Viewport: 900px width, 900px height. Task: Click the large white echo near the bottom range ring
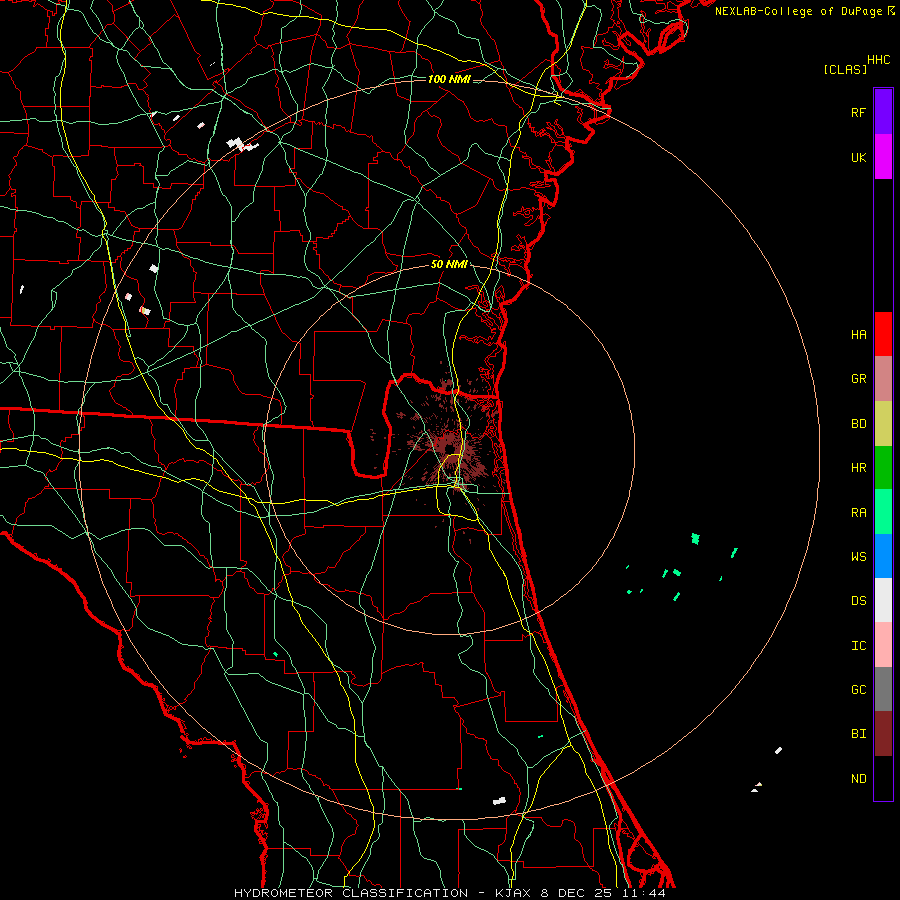tap(499, 801)
